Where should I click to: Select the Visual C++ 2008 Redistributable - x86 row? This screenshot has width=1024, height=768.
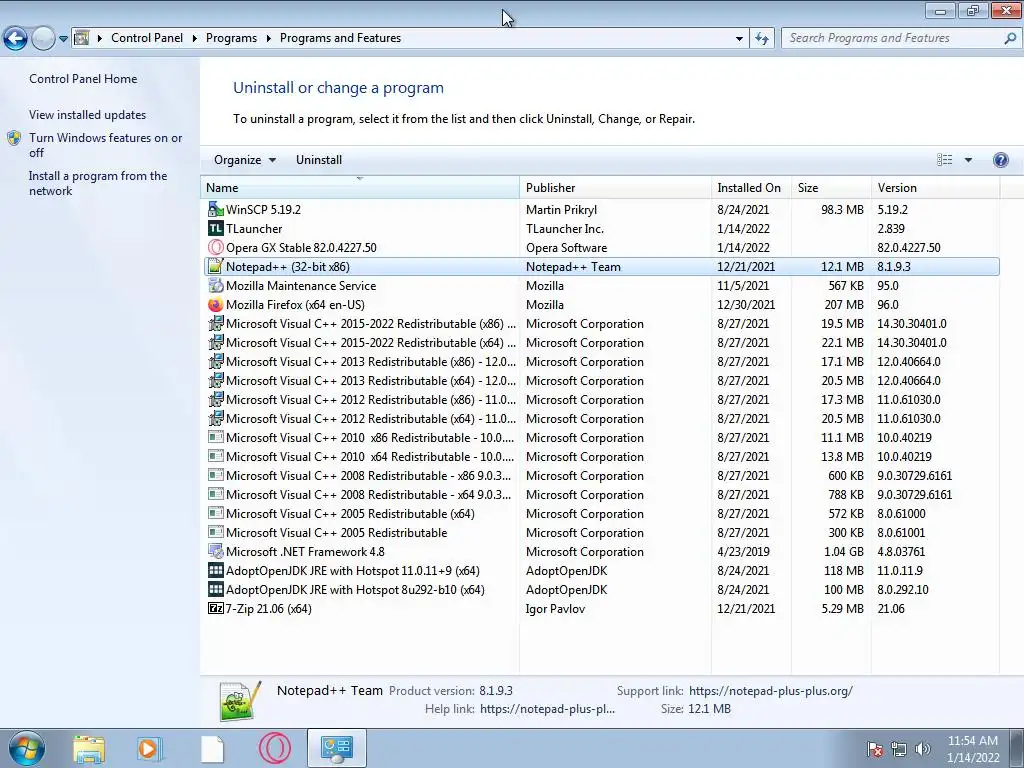point(600,475)
